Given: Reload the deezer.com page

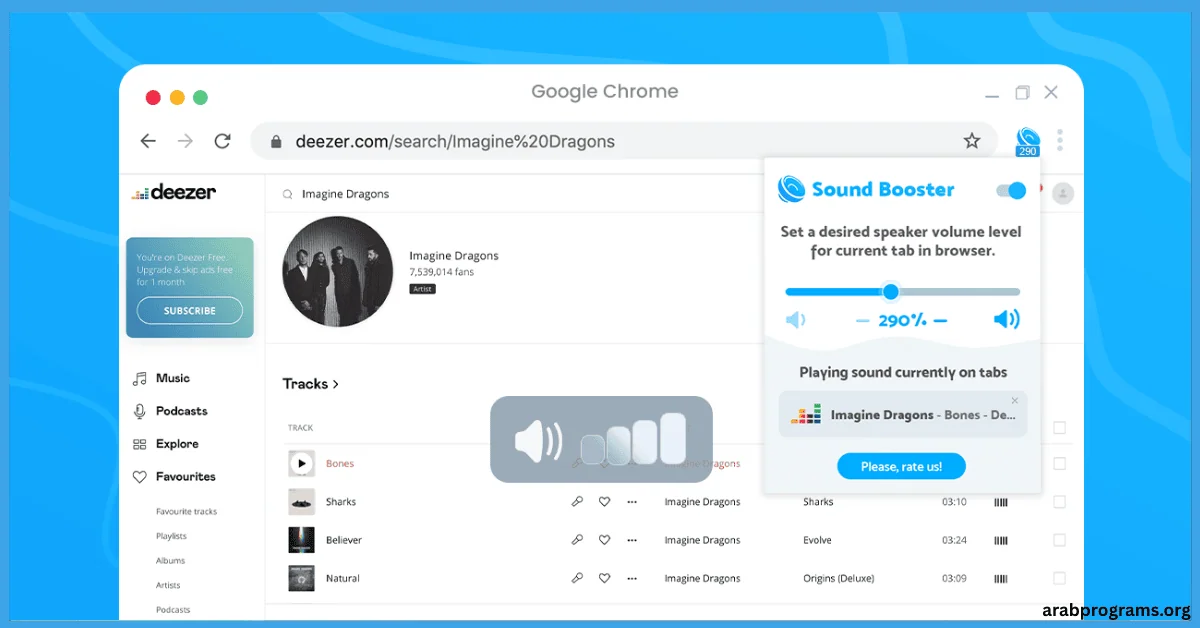Looking at the screenshot, I should (223, 141).
